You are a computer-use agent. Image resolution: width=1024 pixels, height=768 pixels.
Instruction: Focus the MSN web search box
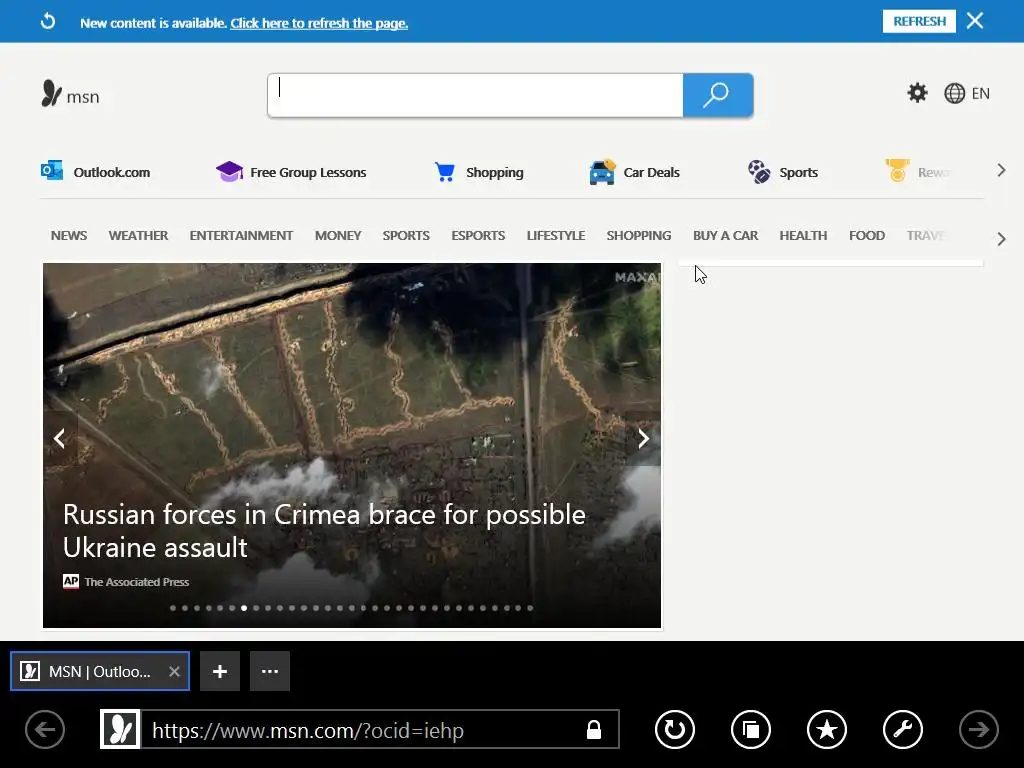pos(475,95)
